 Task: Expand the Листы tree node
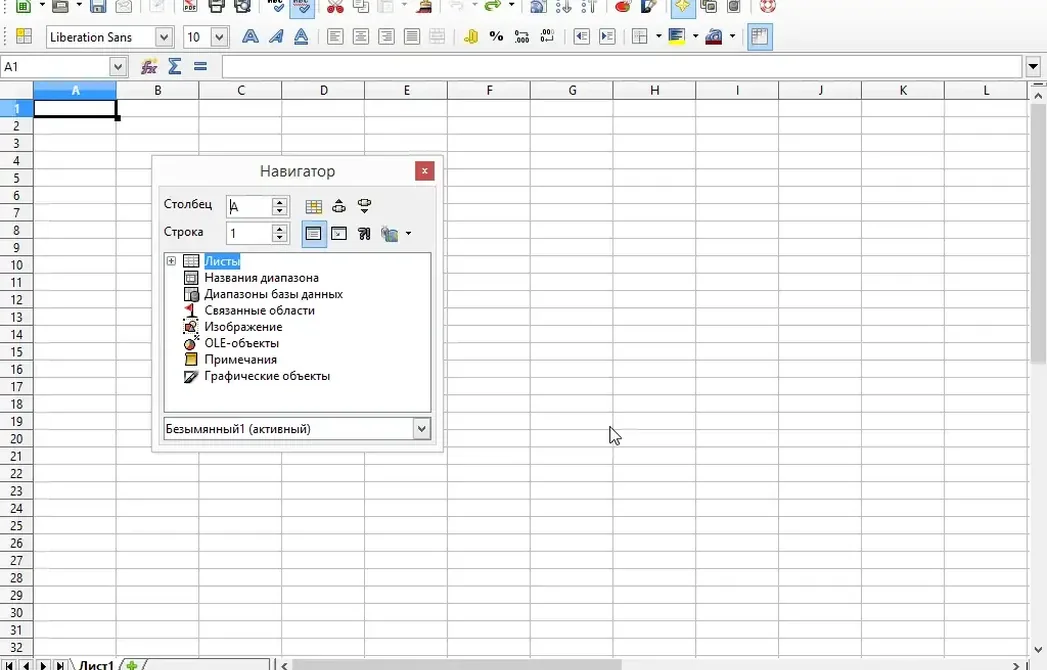pyautogui.click(x=172, y=261)
